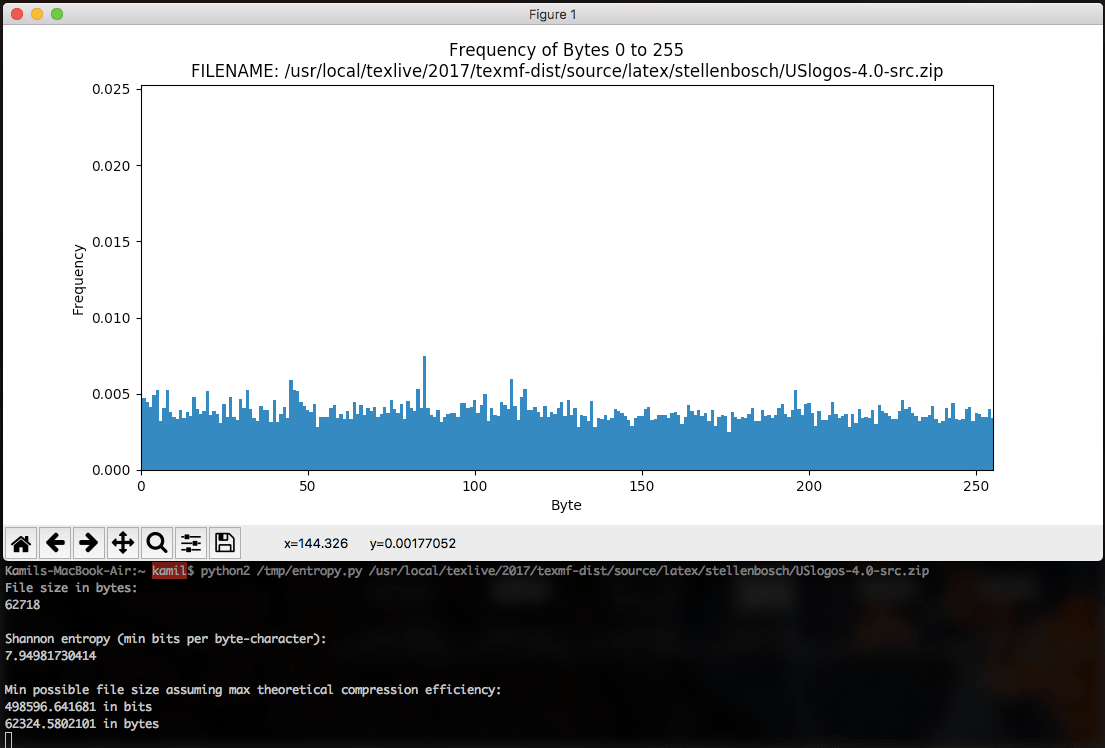Go back to the previous plot view
Screen dimensions: 1105x748
coord(55,543)
